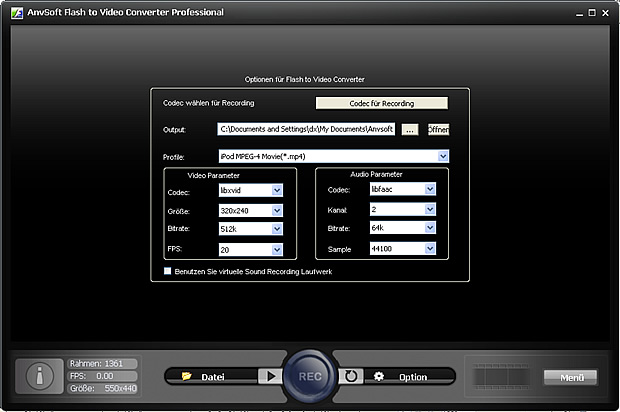The width and height of the screenshot is (620, 412).
Task: Minimize the converter window
Action: pos(579,13)
